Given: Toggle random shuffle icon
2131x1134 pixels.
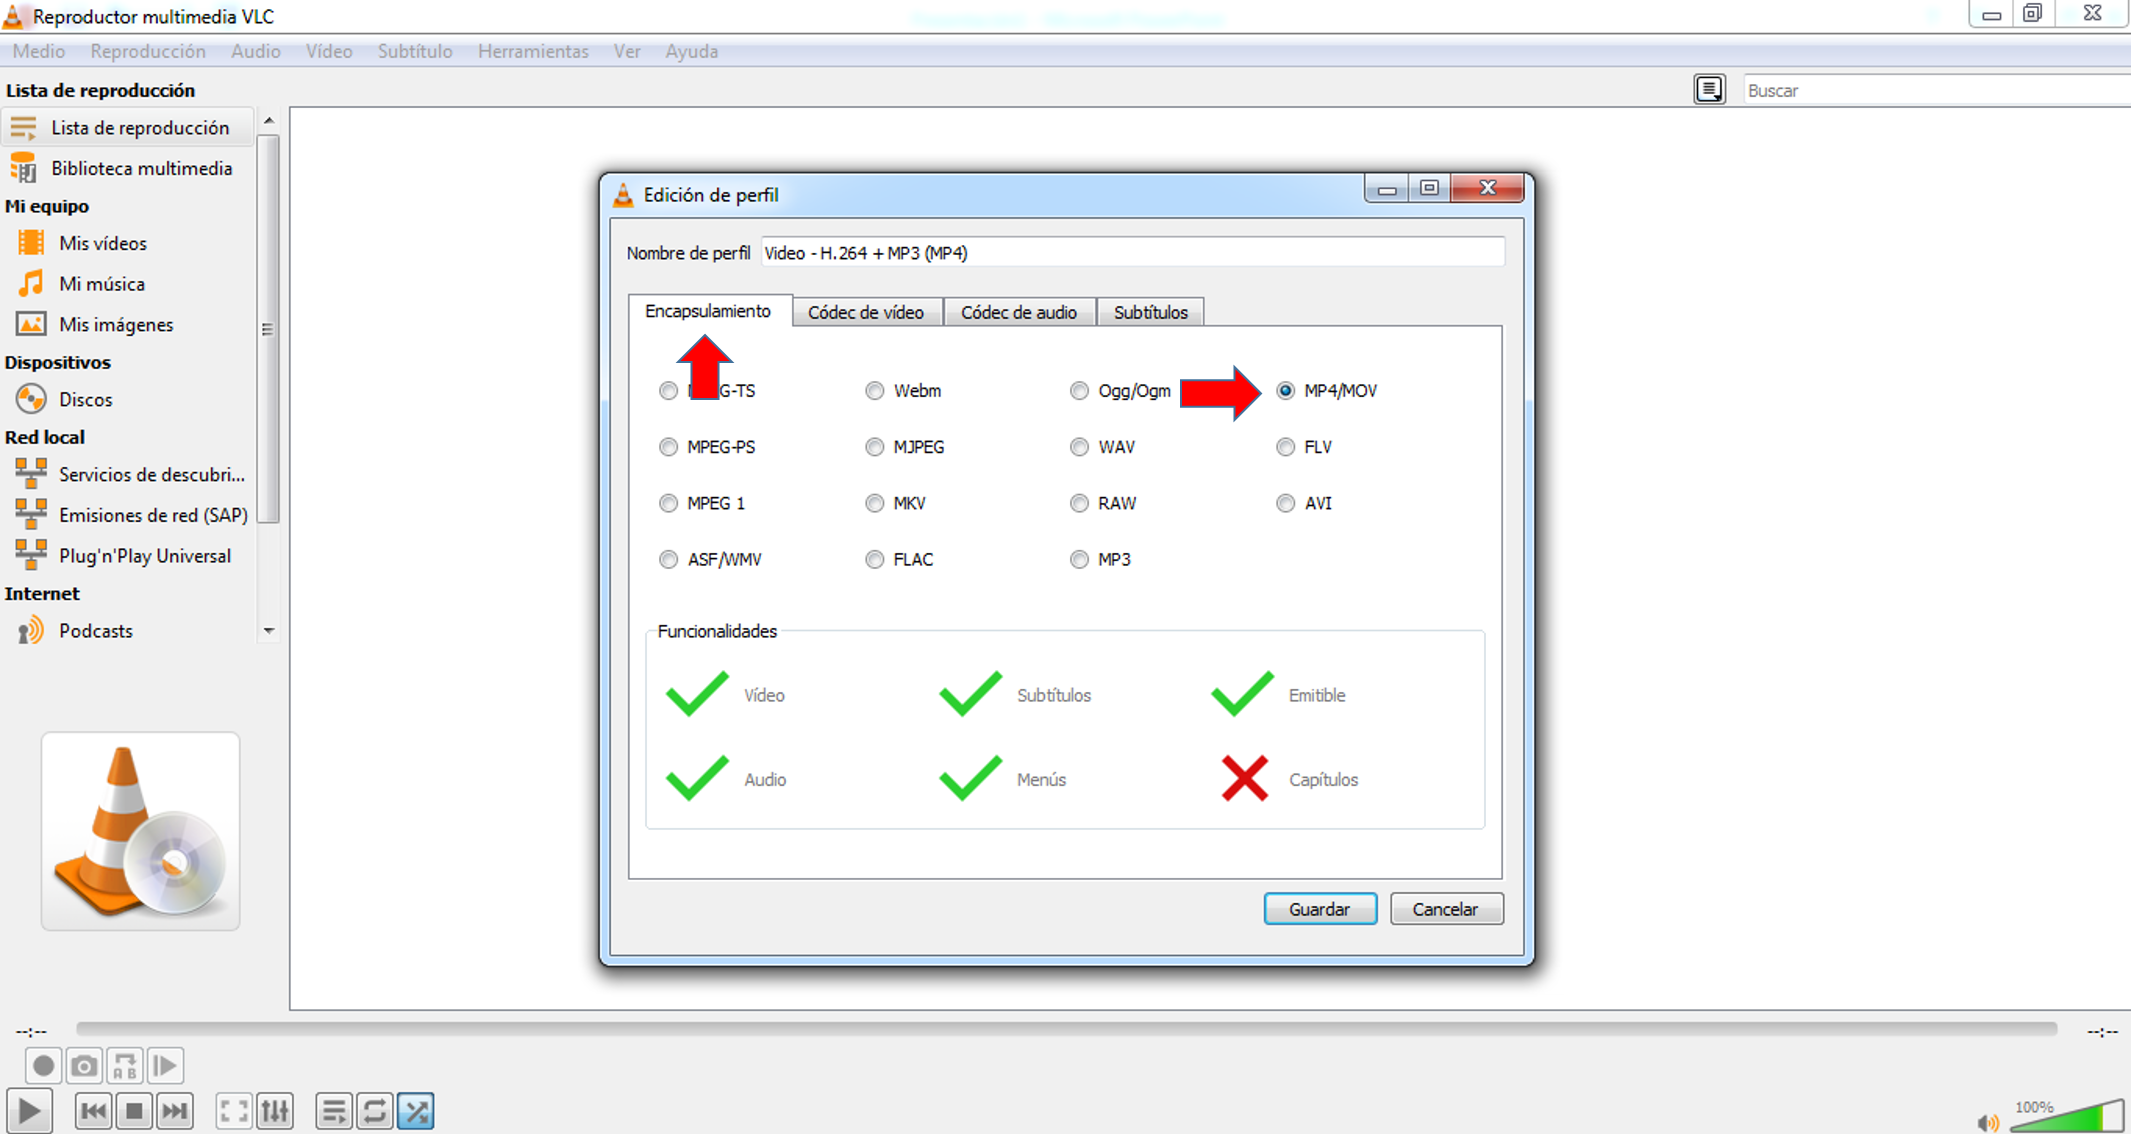Looking at the screenshot, I should pyautogui.click(x=416, y=1110).
